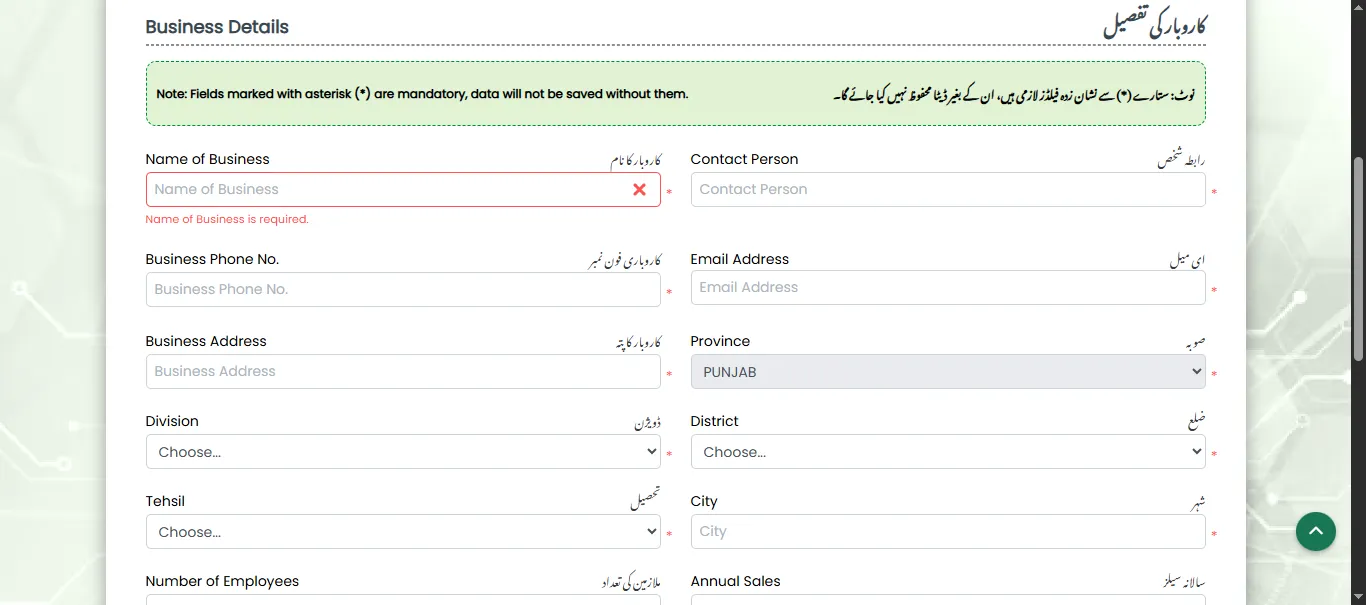This screenshot has height=605, width=1366.
Task: Focus the Name of Business field
Action: 385,190
